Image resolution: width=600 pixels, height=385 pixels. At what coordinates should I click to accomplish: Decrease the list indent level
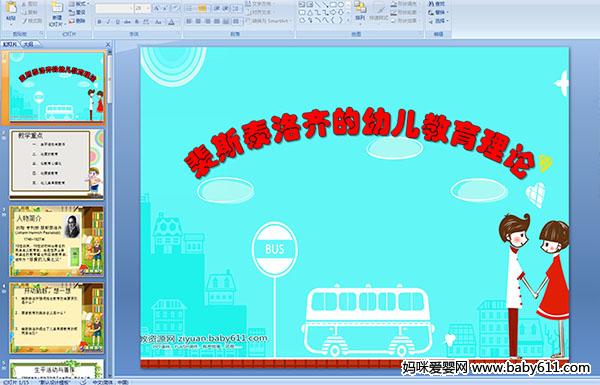click(217, 8)
